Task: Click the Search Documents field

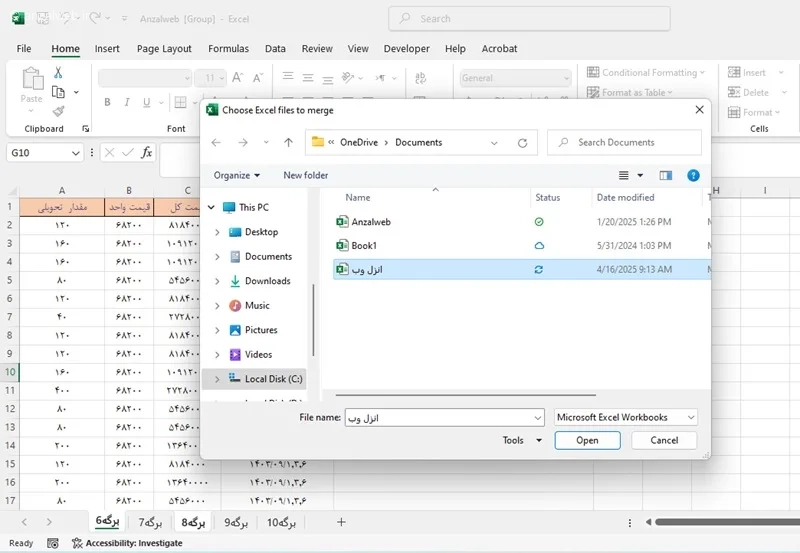Action: pos(624,143)
